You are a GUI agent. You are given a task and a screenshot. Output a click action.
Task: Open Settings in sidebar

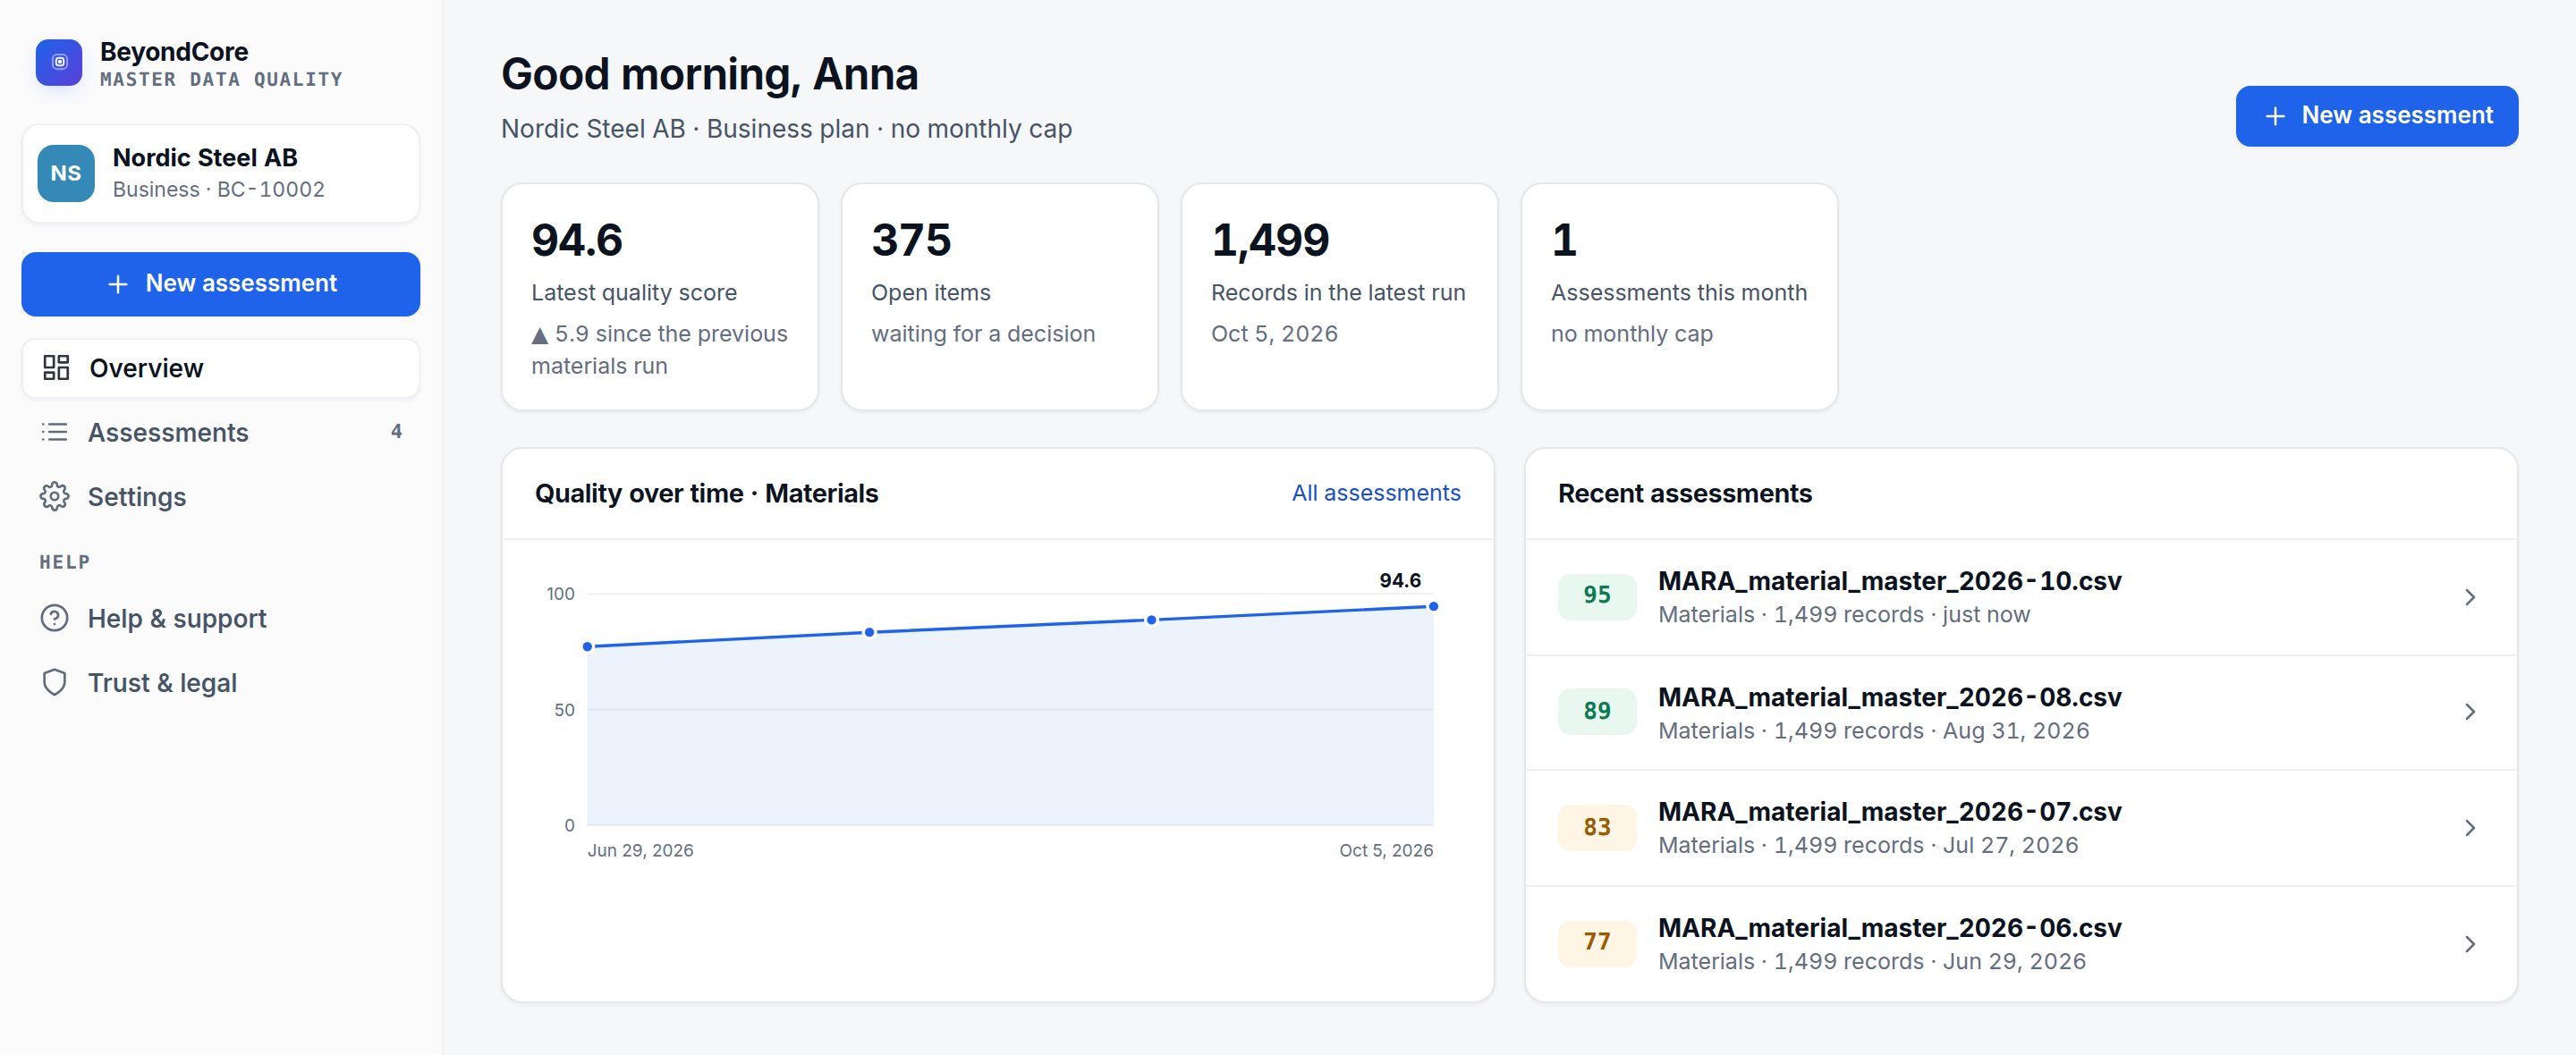[x=221, y=497]
